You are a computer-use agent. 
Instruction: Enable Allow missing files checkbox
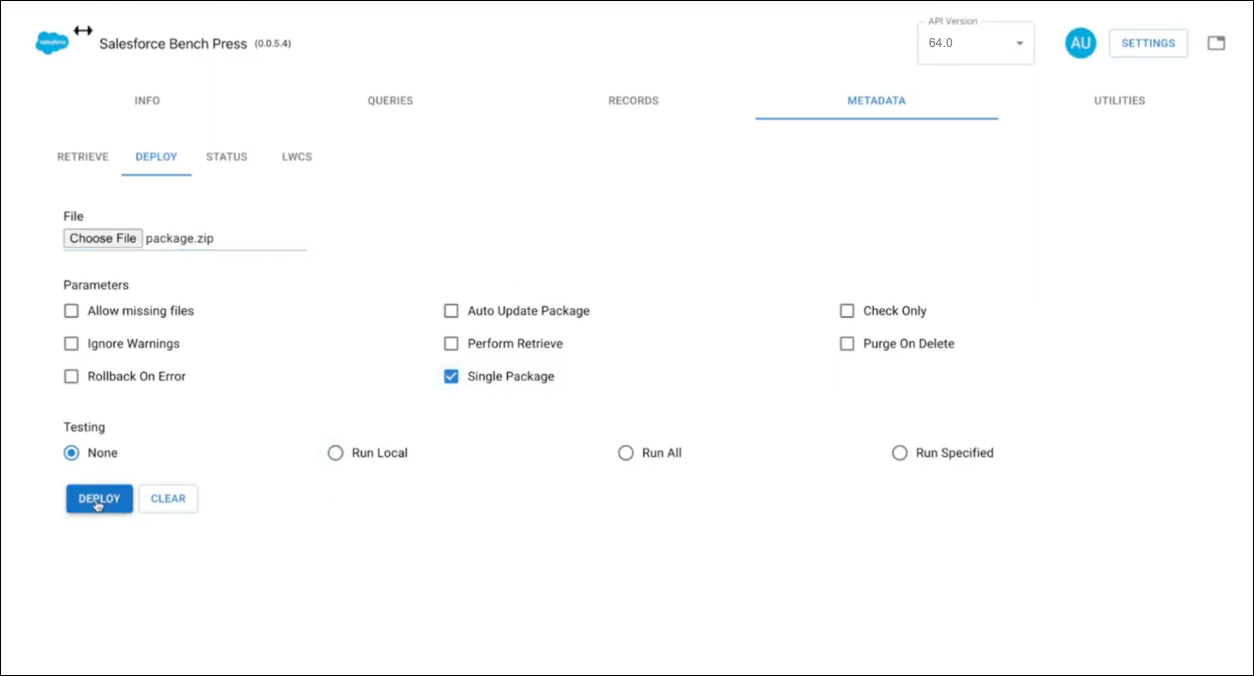point(71,311)
